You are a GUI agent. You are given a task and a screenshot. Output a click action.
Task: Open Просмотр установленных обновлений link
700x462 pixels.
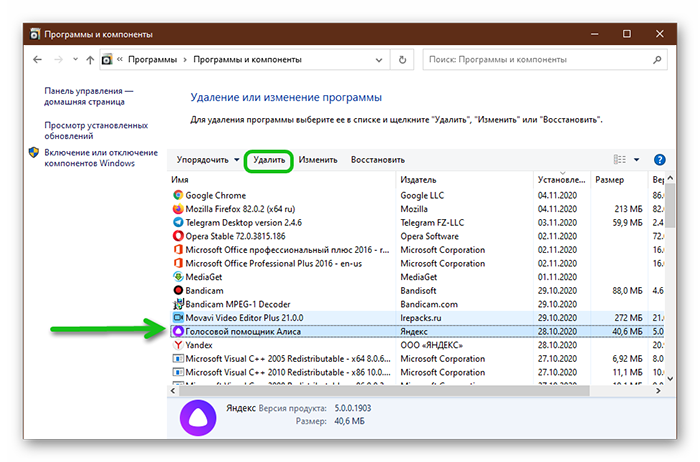coord(96,130)
